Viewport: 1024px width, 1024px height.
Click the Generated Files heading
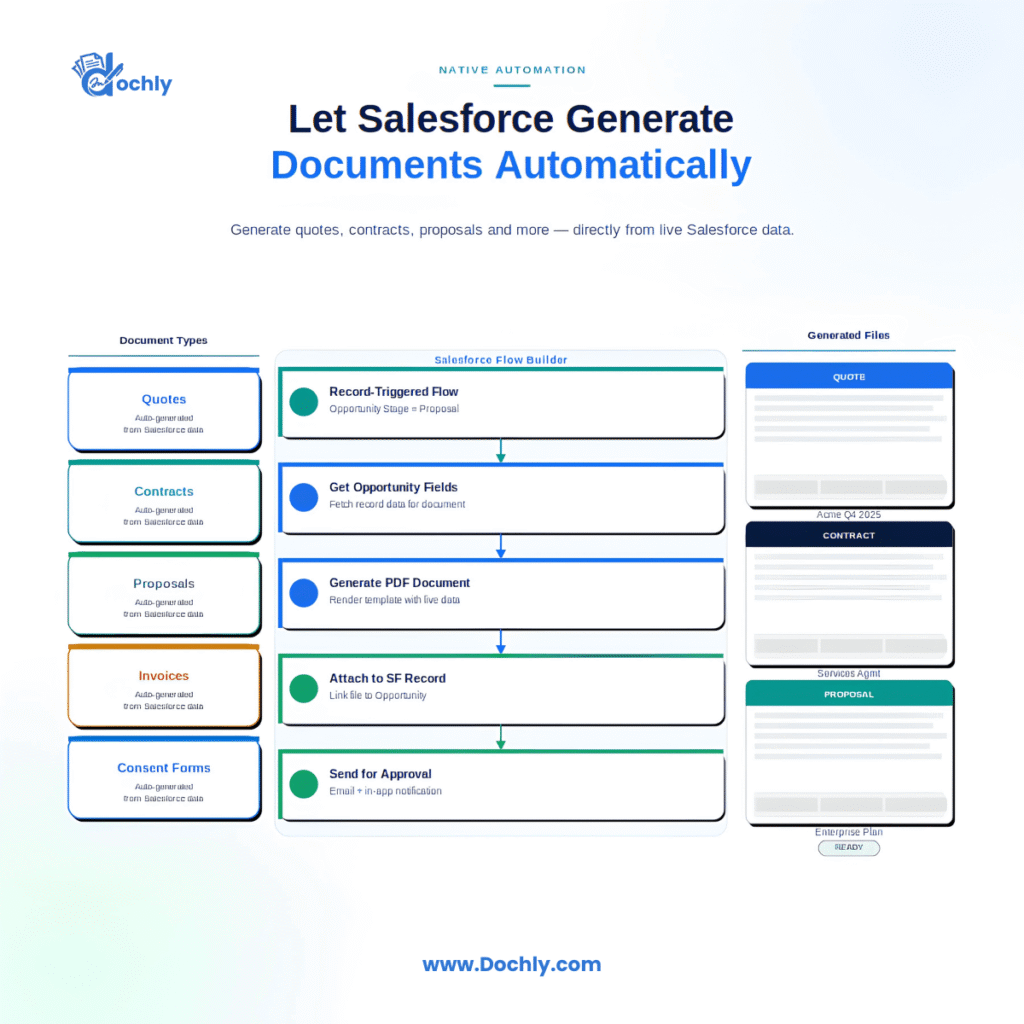[x=848, y=335]
